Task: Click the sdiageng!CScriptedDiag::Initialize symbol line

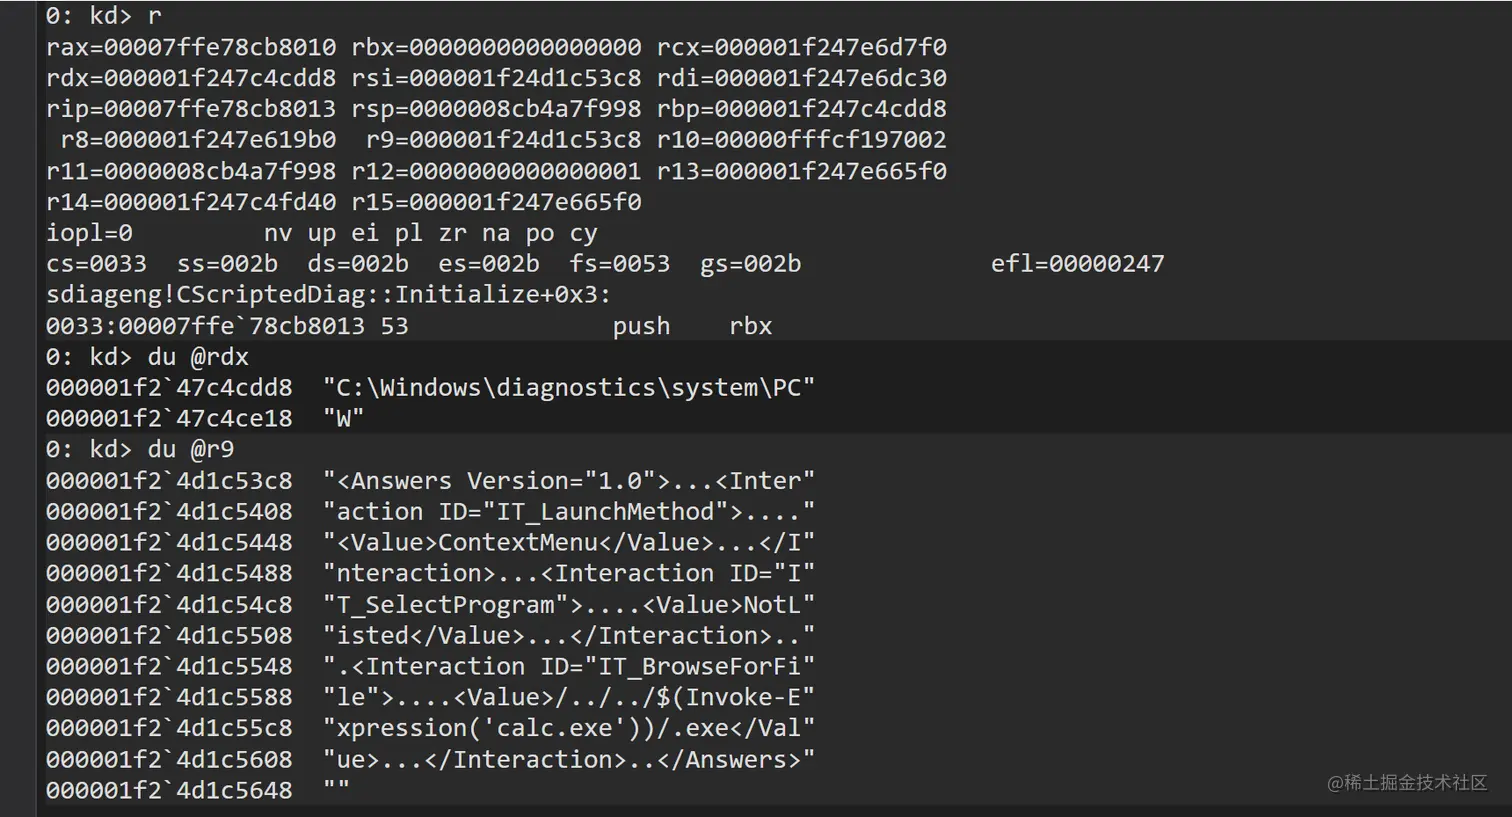Action: click(x=328, y=295)
